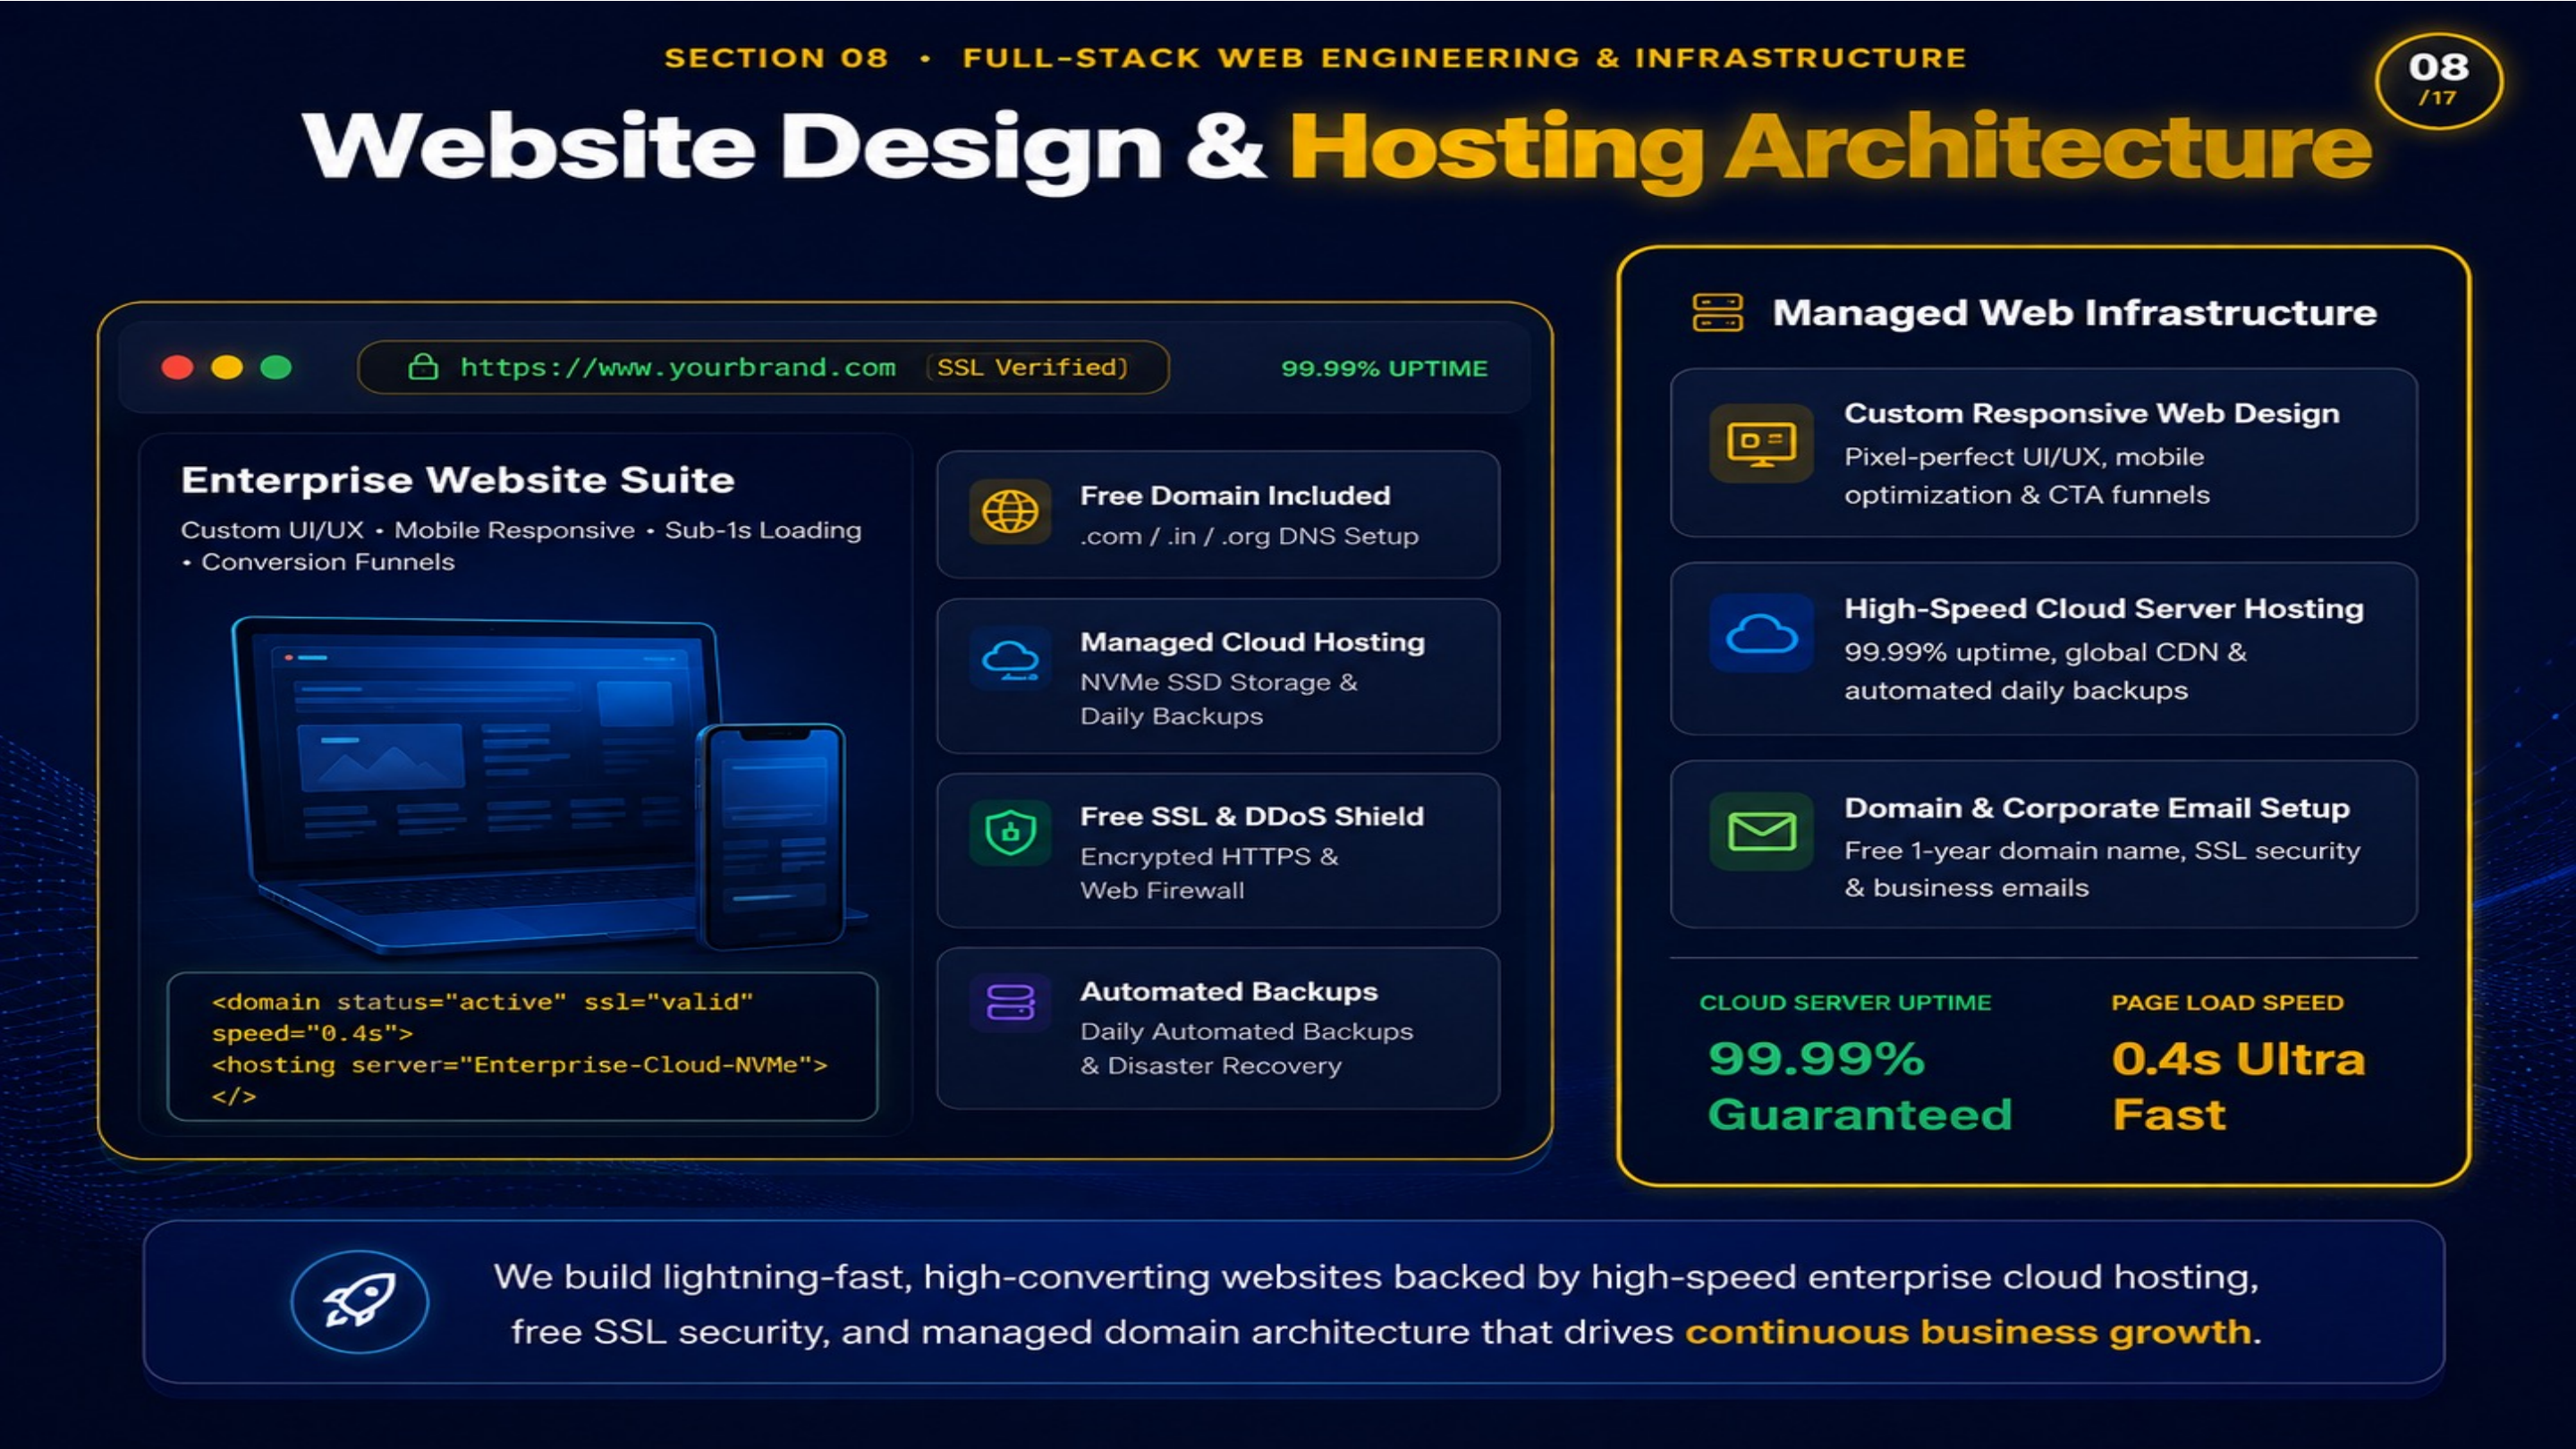Screen dimensions: 2576x1449
Task: Click the Conversion Funnels text
Action: [x=328, y=562]
